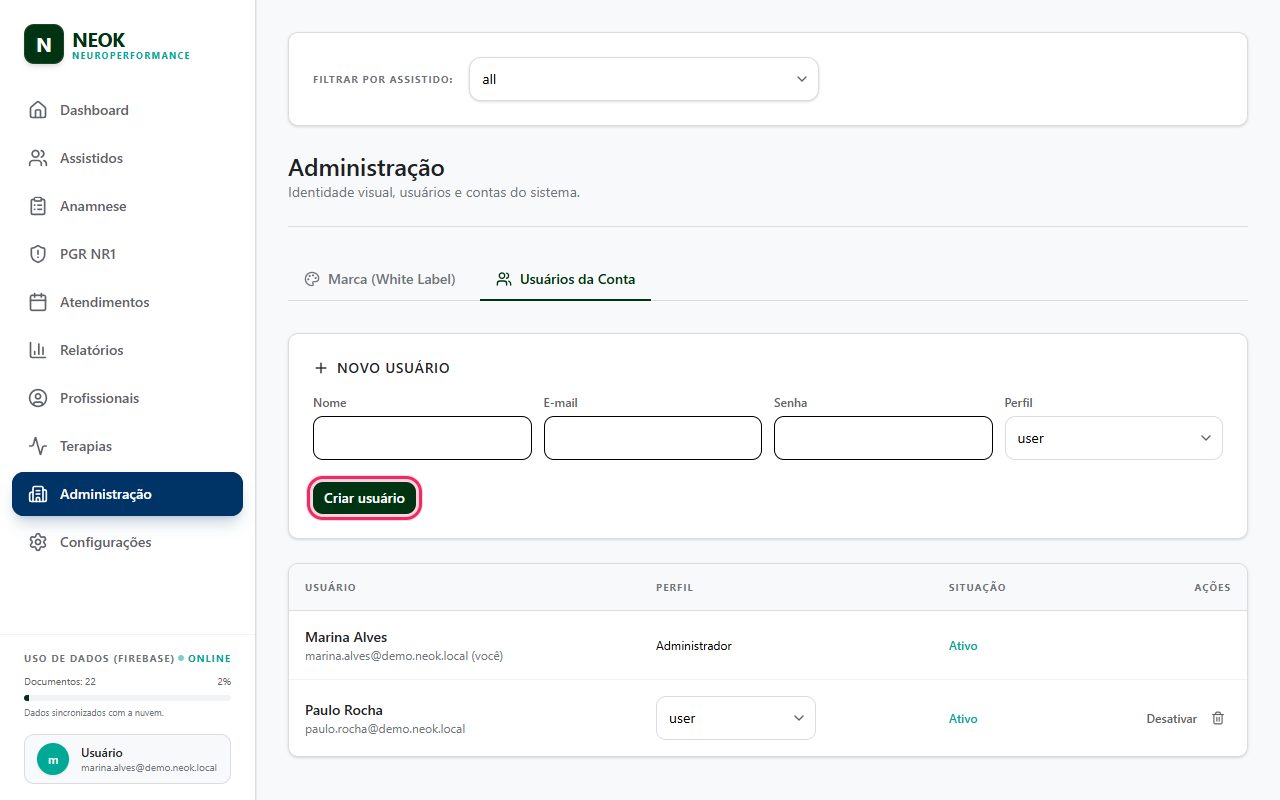
Task: Select the Usuários da Conta tab
Action: (566, 279)
